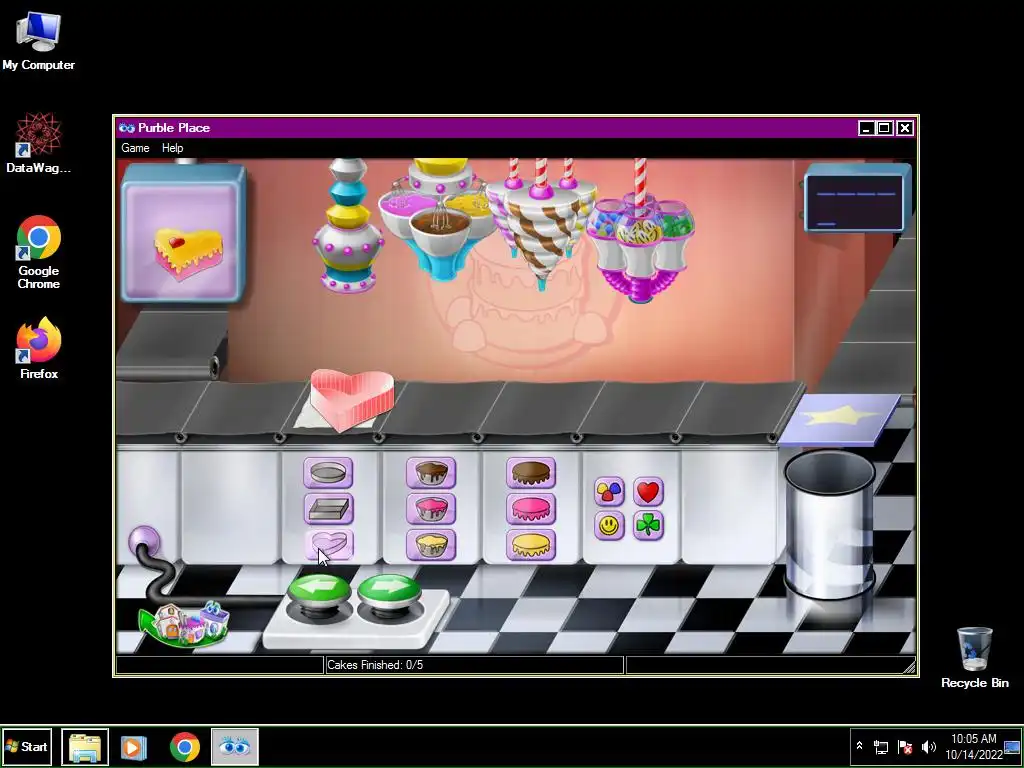Image resolution: width=1024 pixels, height=768 pixels.
Task: Select the square cake pan button
Action: click(x=328, y=509)
